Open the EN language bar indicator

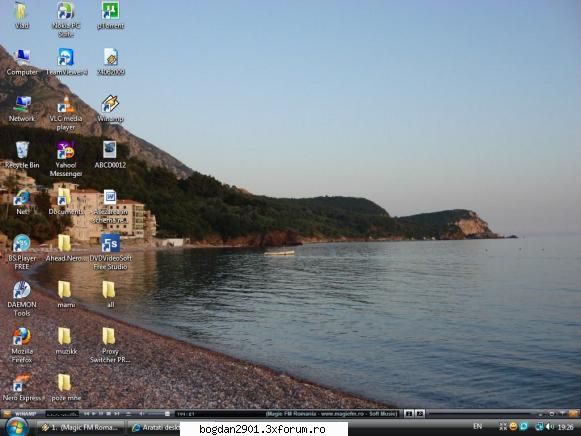tap(477, 427)
